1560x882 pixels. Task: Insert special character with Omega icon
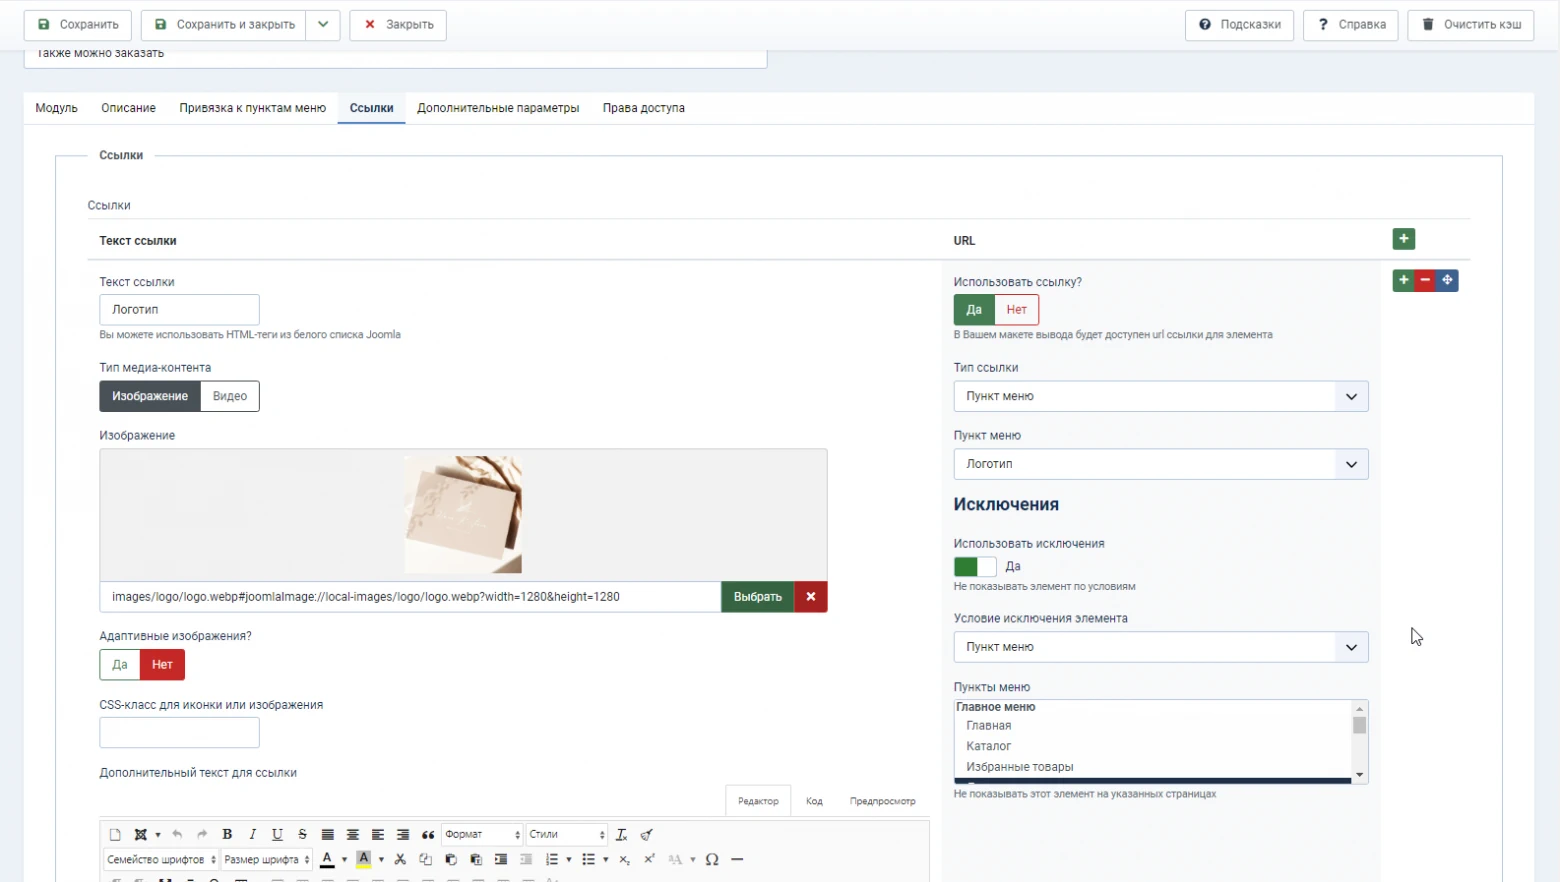tap(712, 859)
